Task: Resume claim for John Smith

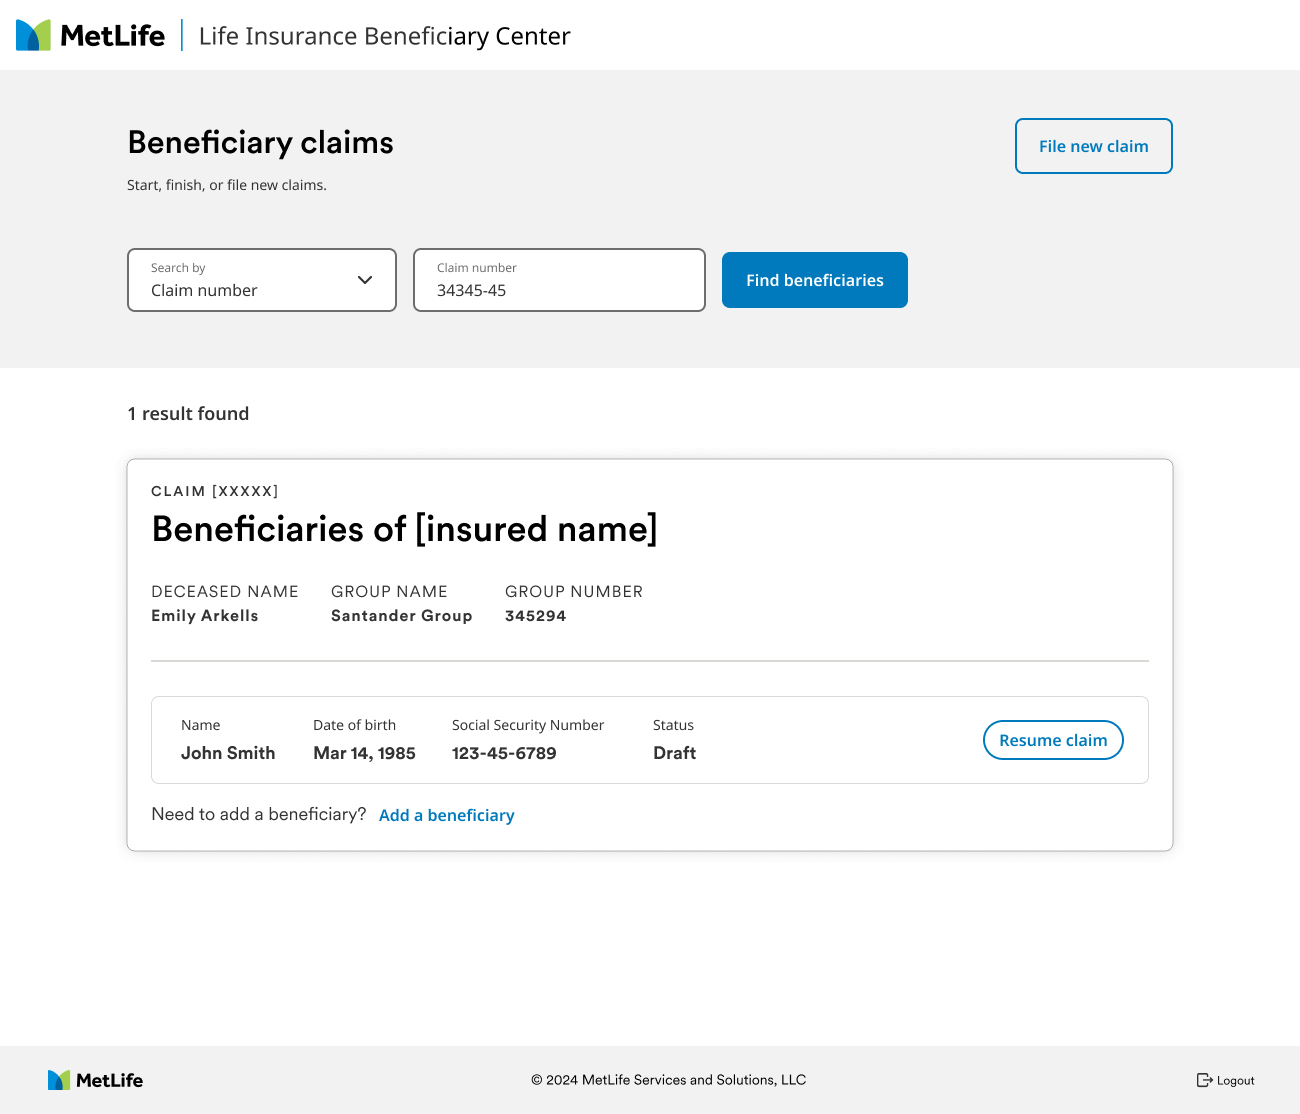Action: point(1053,740)
